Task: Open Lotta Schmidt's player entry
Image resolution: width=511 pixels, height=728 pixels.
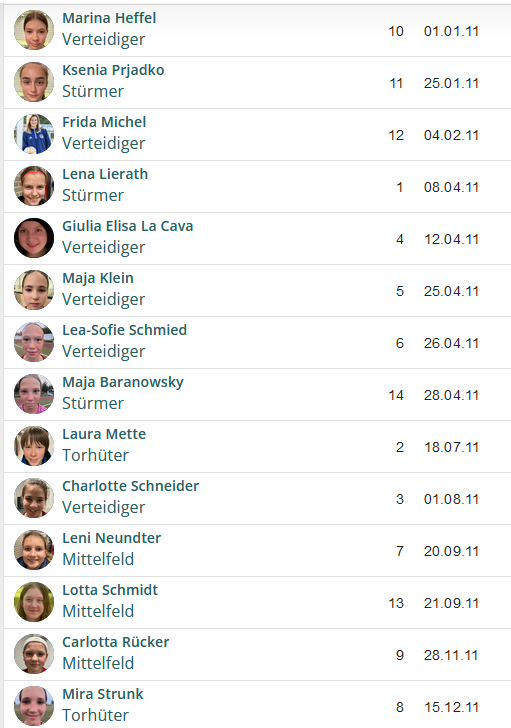Action: click(110, 590)
